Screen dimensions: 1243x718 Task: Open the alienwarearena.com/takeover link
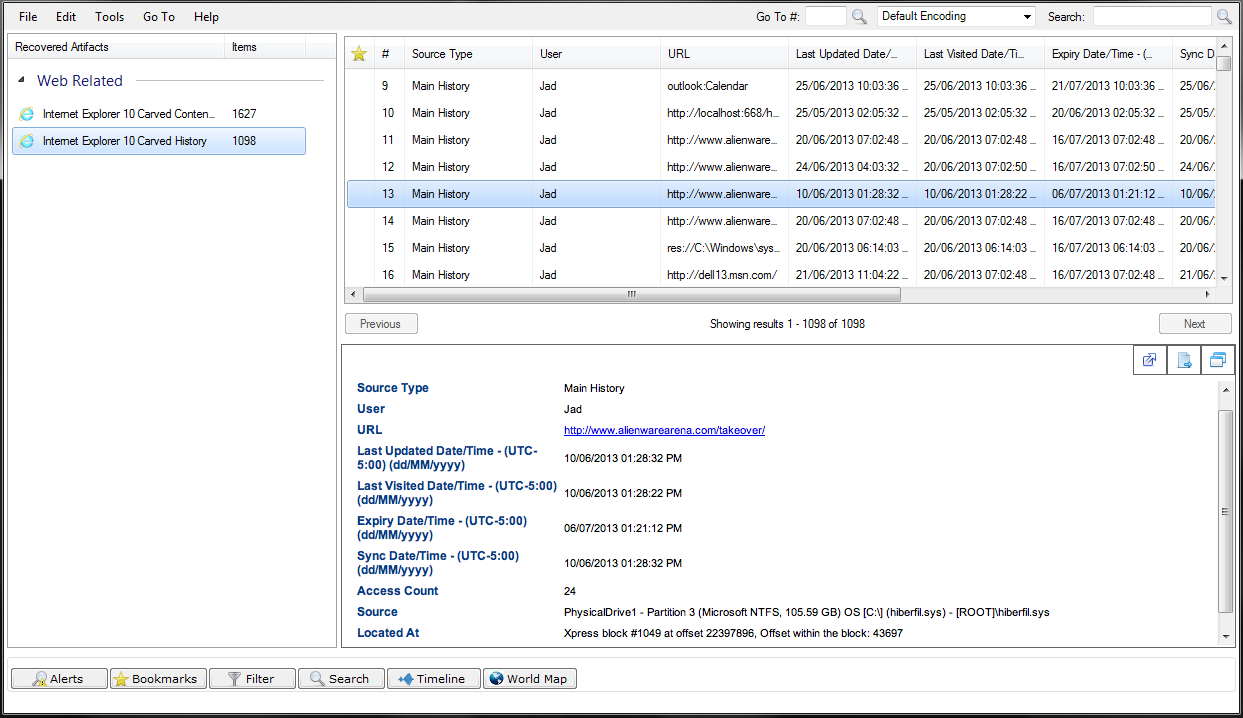(663, 429)
